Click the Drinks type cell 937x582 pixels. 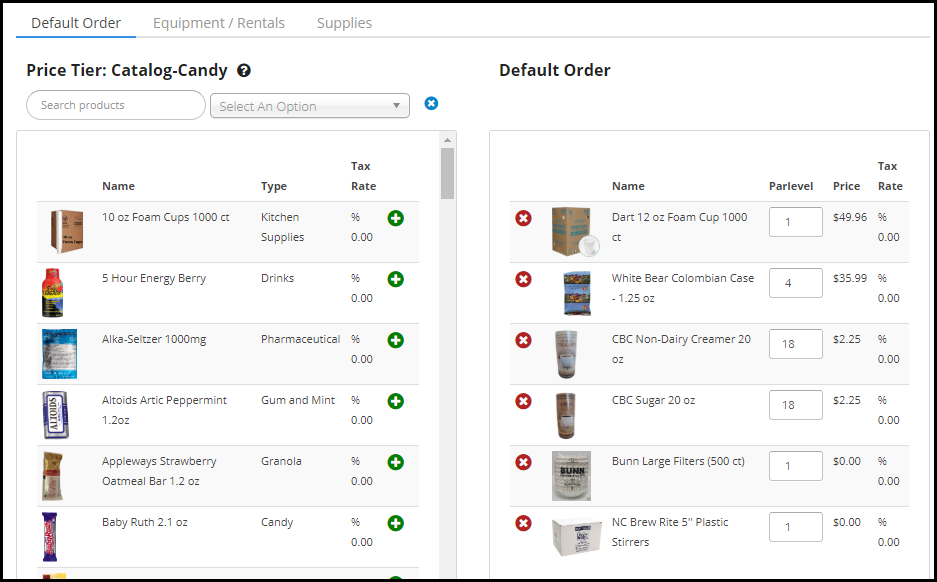pos(277,278)
